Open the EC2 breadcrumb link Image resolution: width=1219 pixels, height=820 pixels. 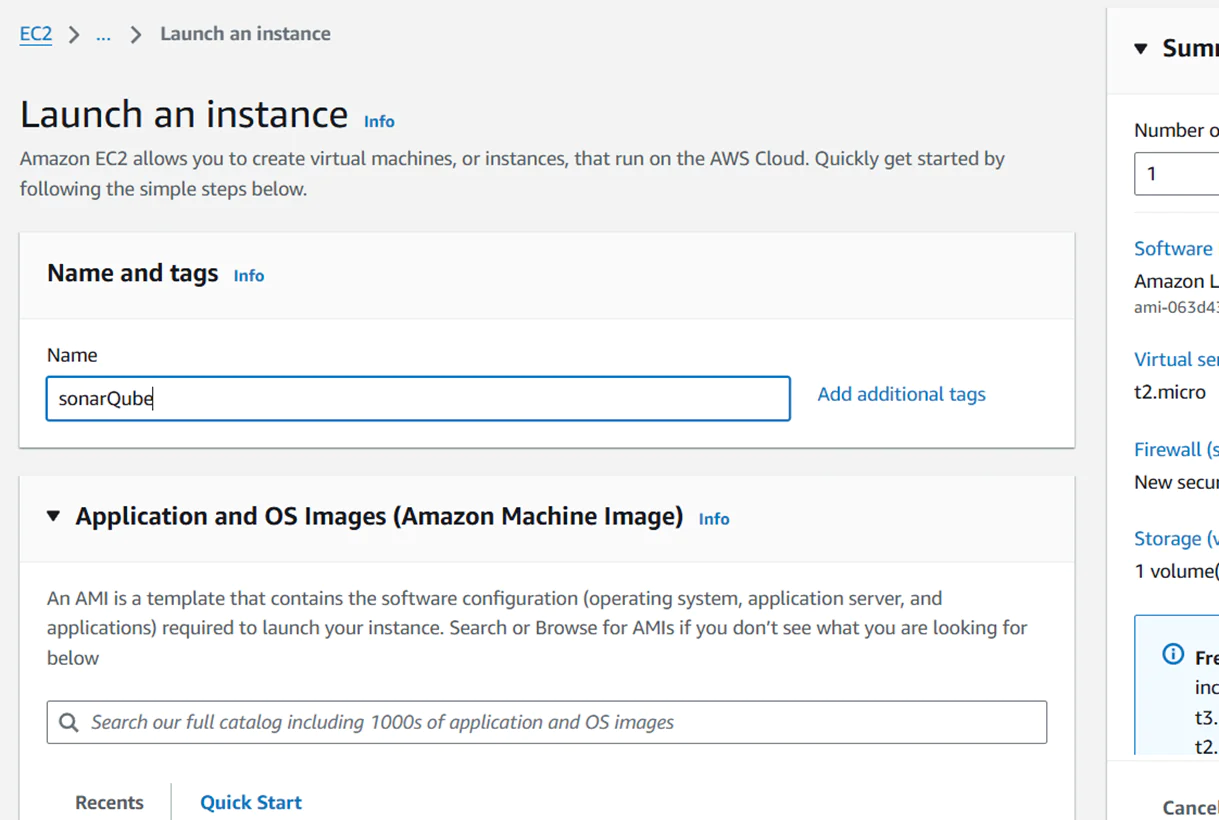[x=36, y=34]
